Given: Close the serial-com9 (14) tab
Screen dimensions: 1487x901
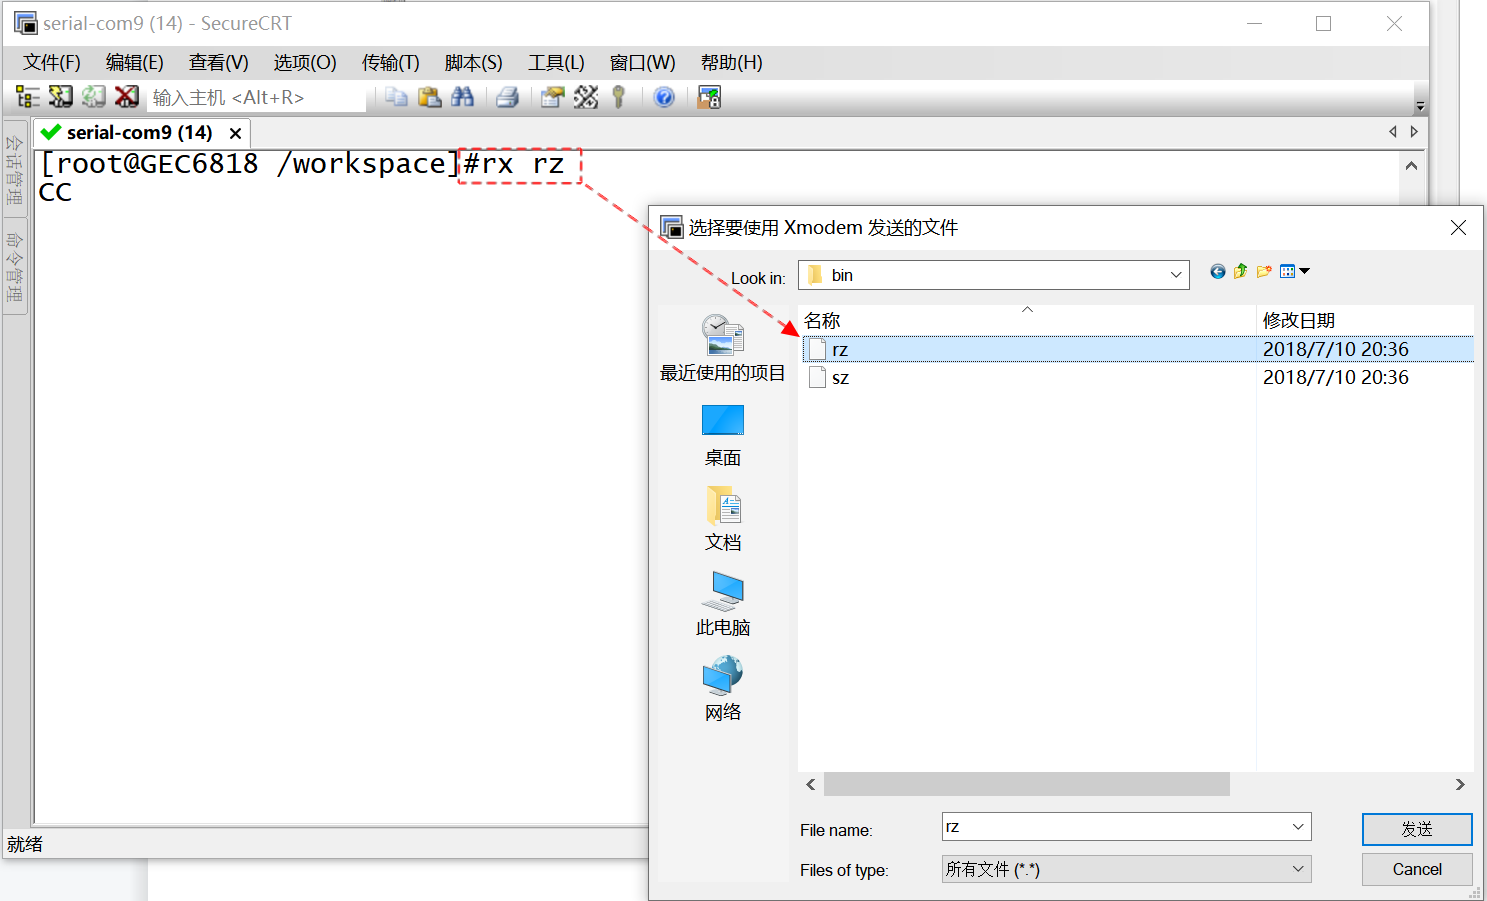Looking at the screenshot, I should coord(235,133).
